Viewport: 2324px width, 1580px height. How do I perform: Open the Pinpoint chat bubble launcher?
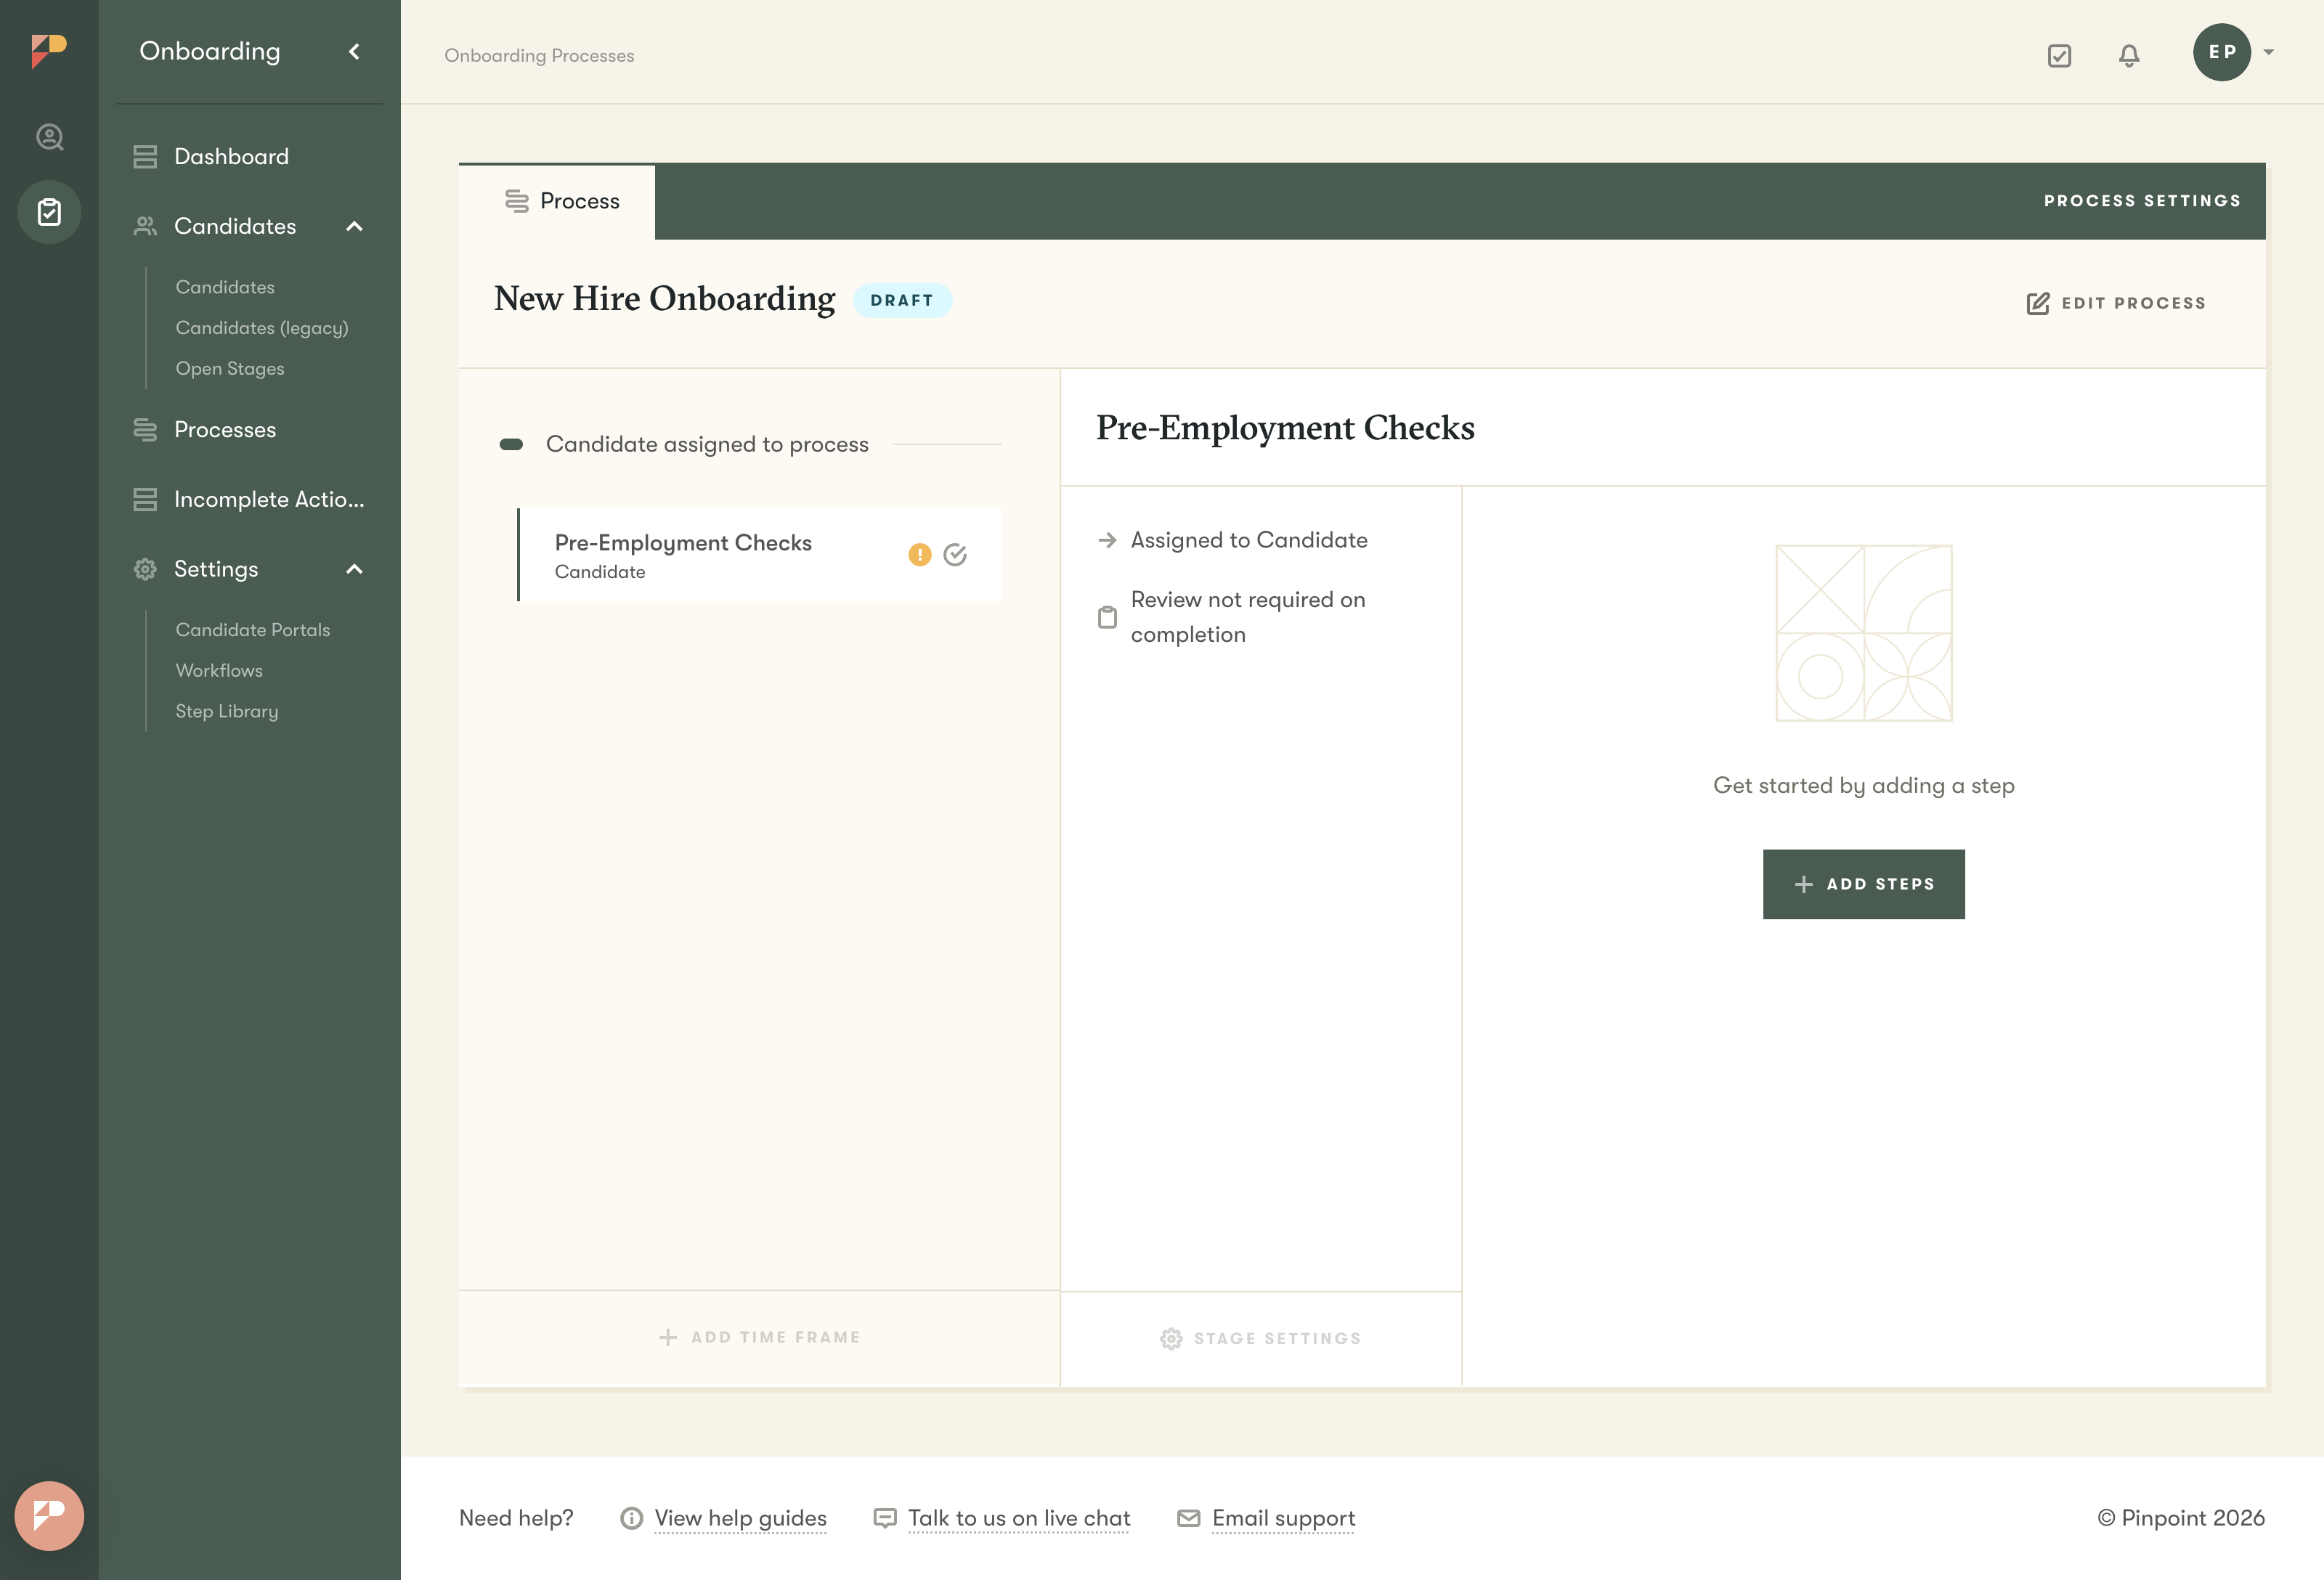tap(49, 1515)
